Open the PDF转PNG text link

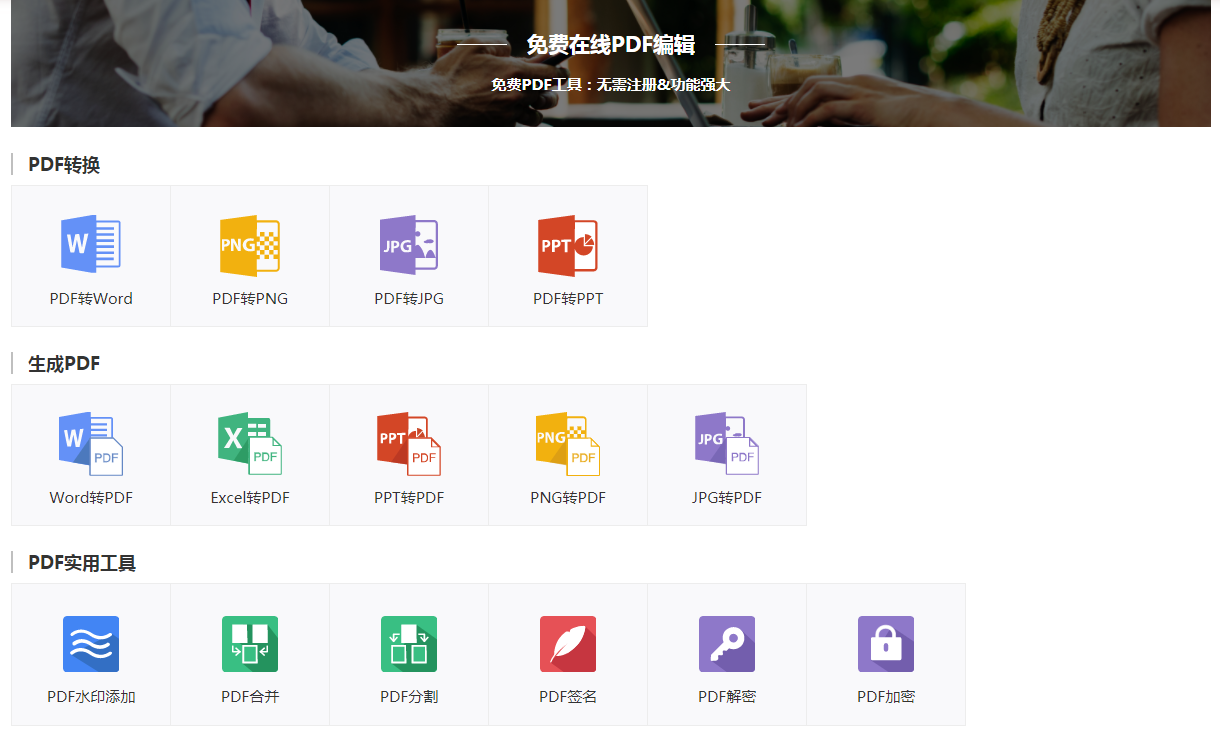pos(250,298)
